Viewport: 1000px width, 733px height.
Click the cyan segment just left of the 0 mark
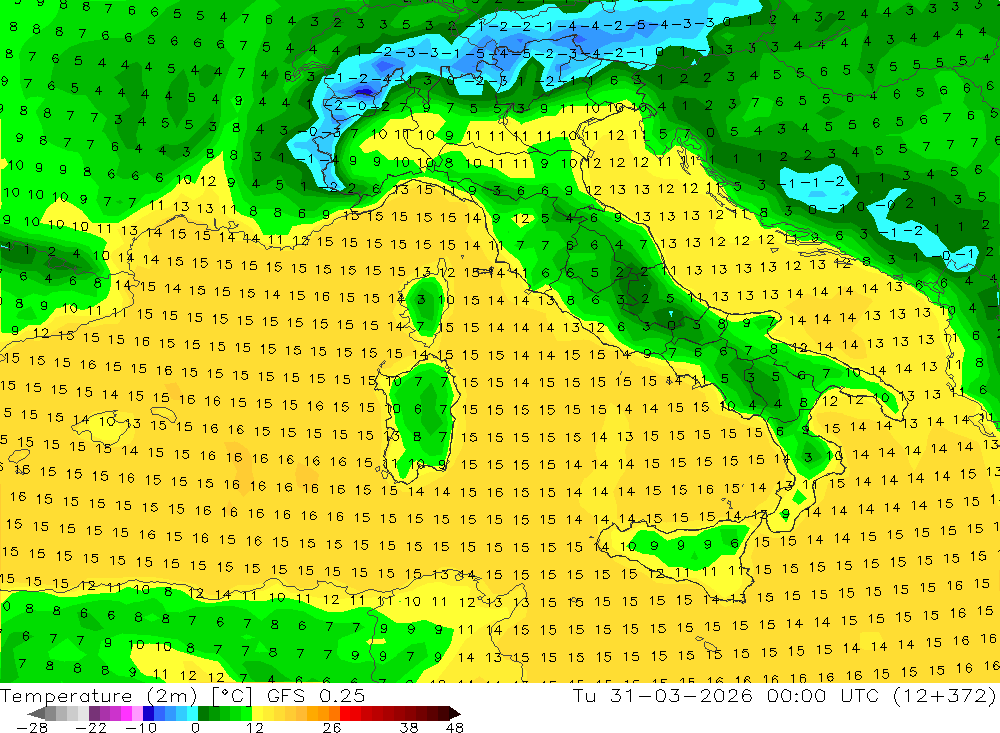coord(192,714)
